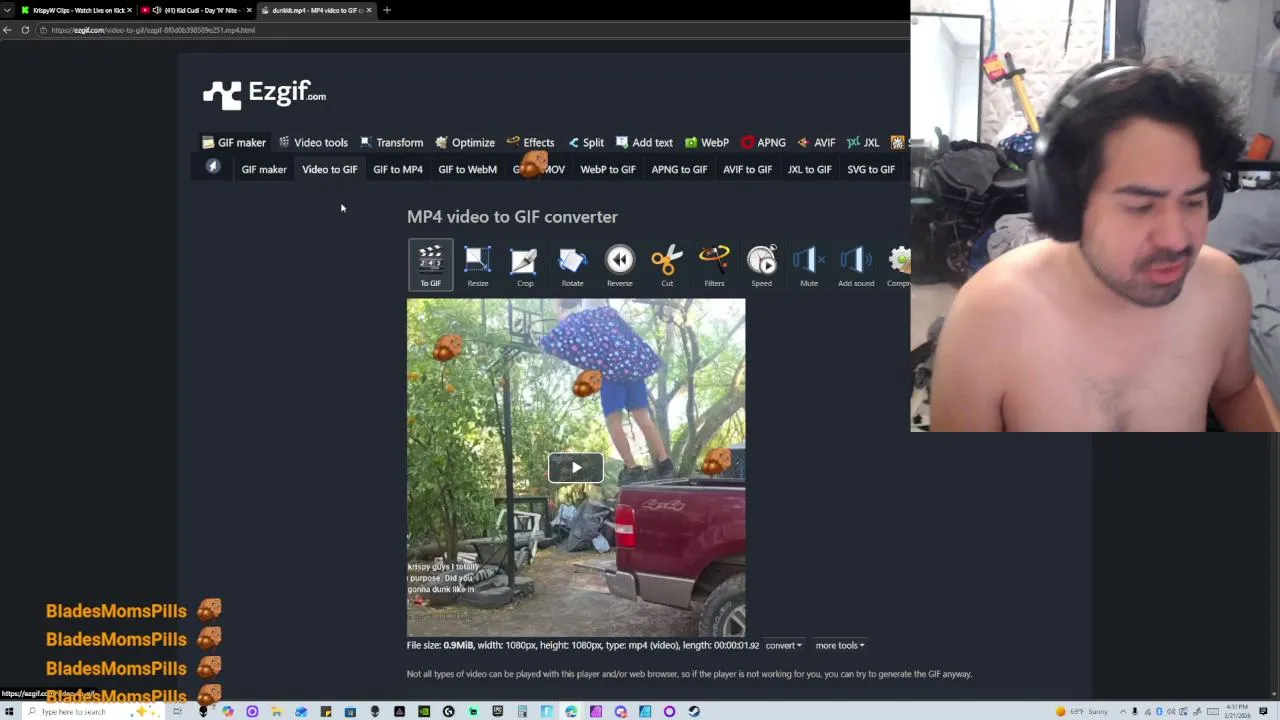Viewport: 1280px width, 720px height.
Task: Close the dunkkk.mp4 Ezgif tab
Action: click(369, 10)
